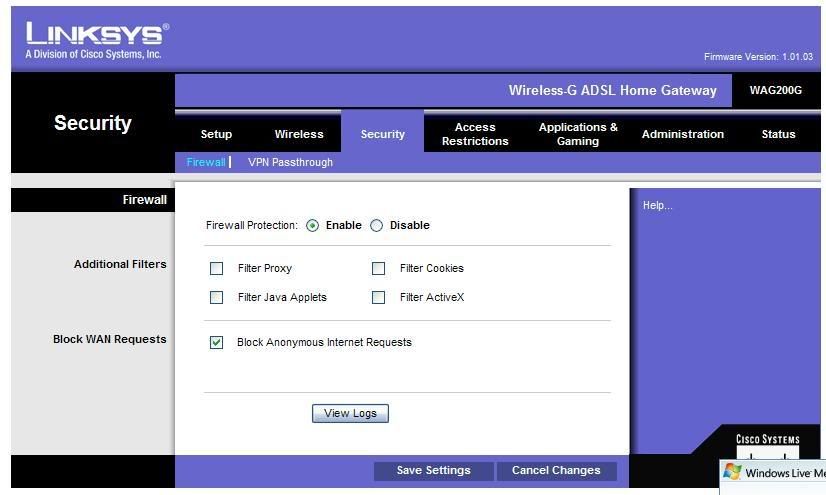The image size is (826, 495).
Task: Click the View Logs button
Action: coord(350,413)
